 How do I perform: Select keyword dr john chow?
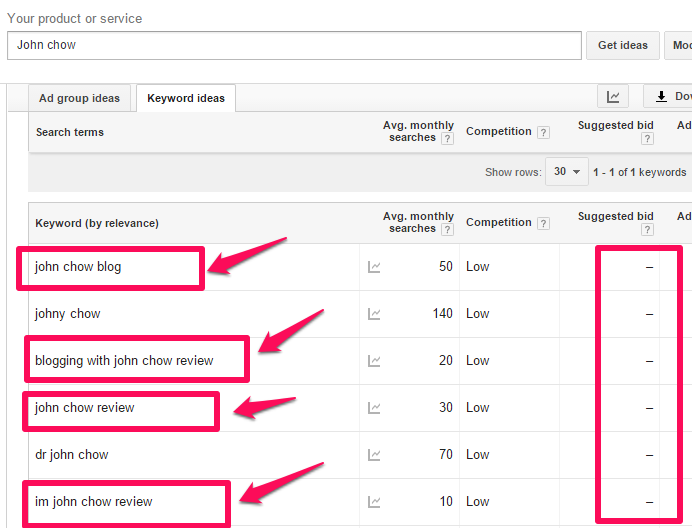71,455
